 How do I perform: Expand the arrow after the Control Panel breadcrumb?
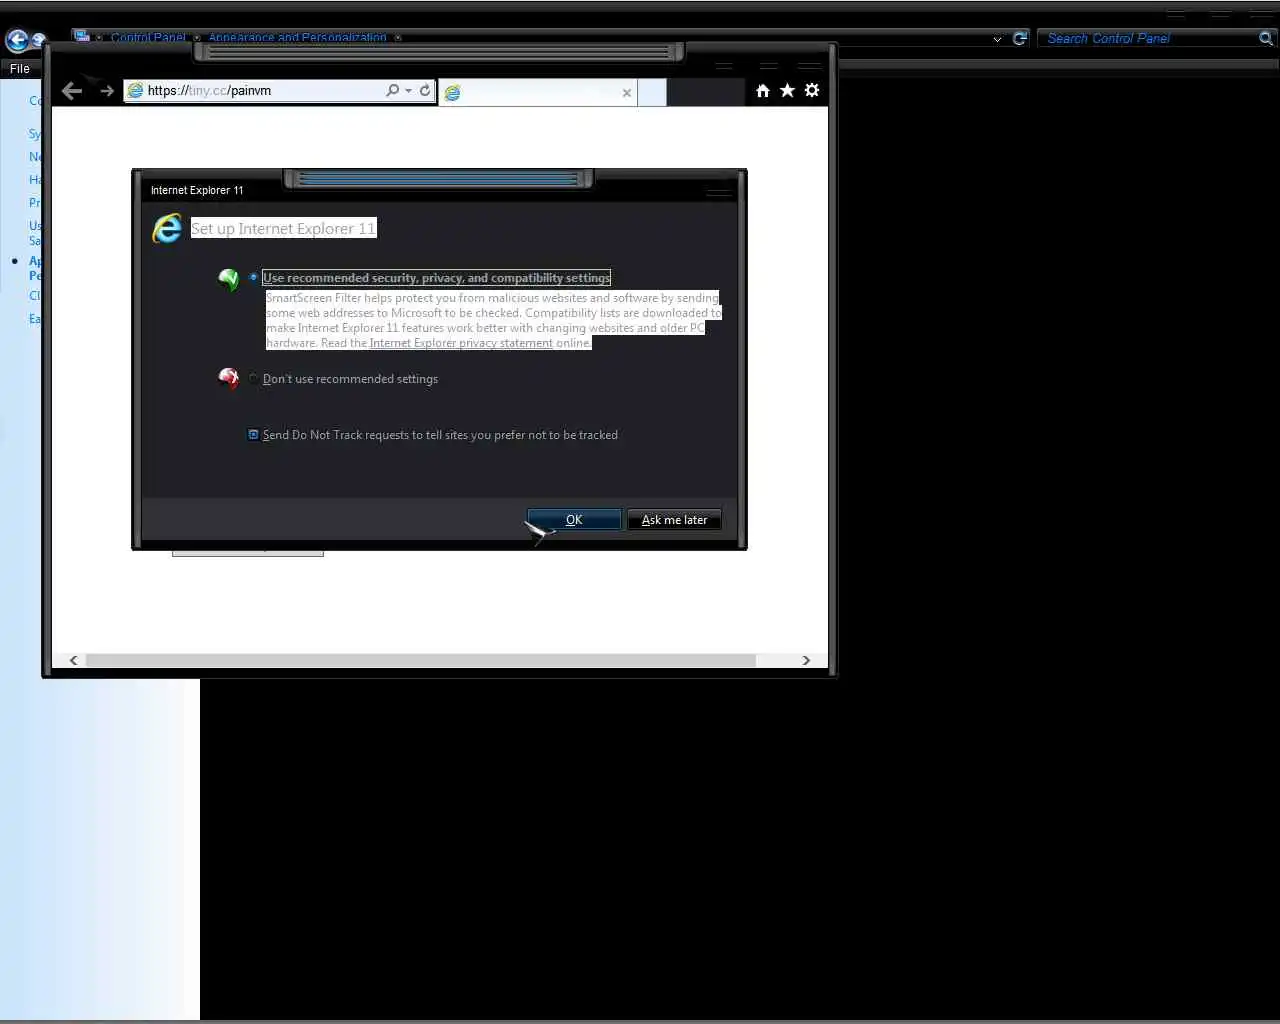point(197,38)
